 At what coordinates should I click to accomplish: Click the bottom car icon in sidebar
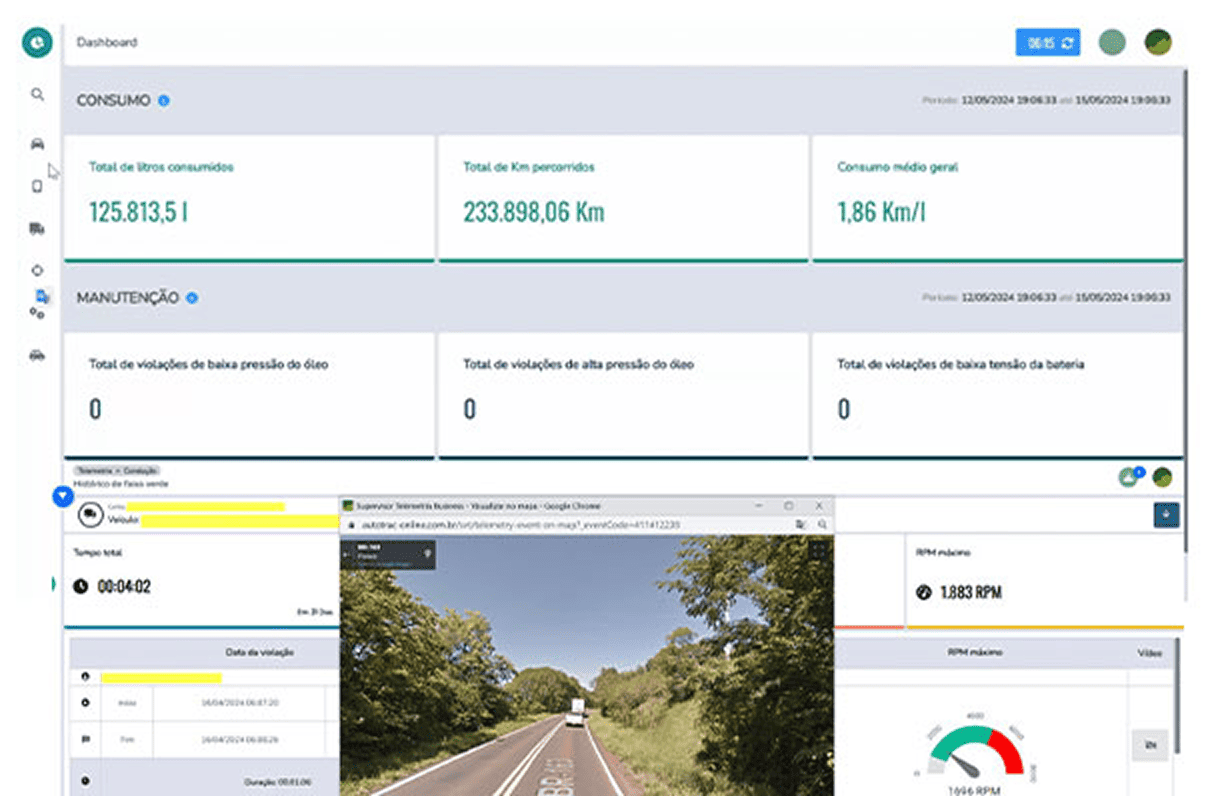pyautogui.click(x=37, y=356)
